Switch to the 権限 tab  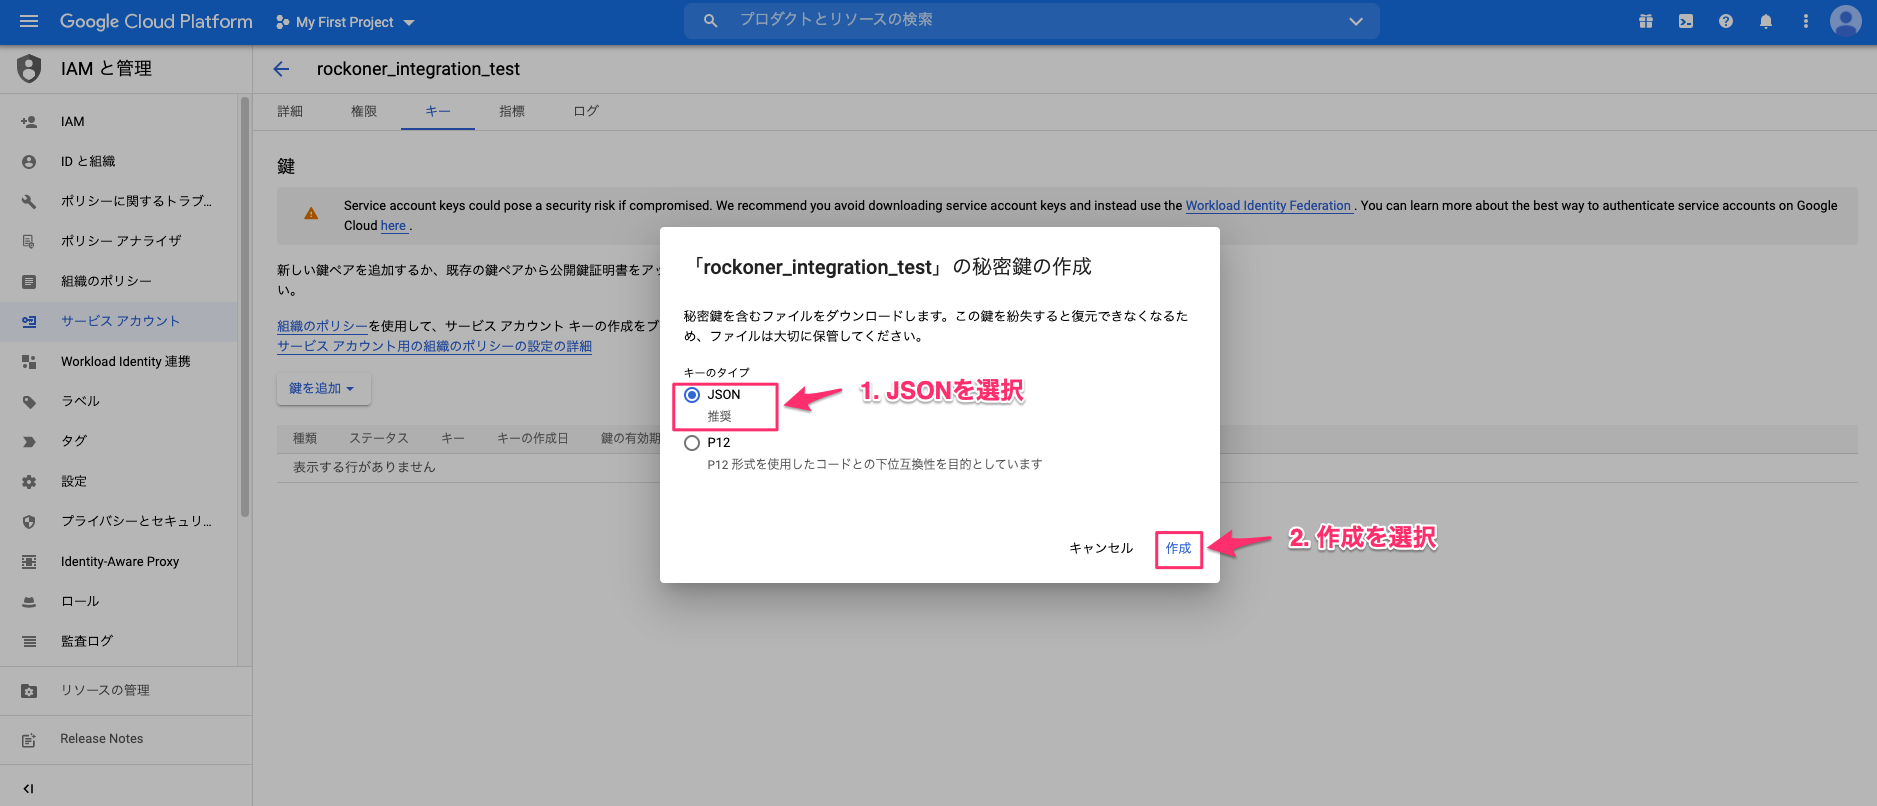click(x=364, y=111)
